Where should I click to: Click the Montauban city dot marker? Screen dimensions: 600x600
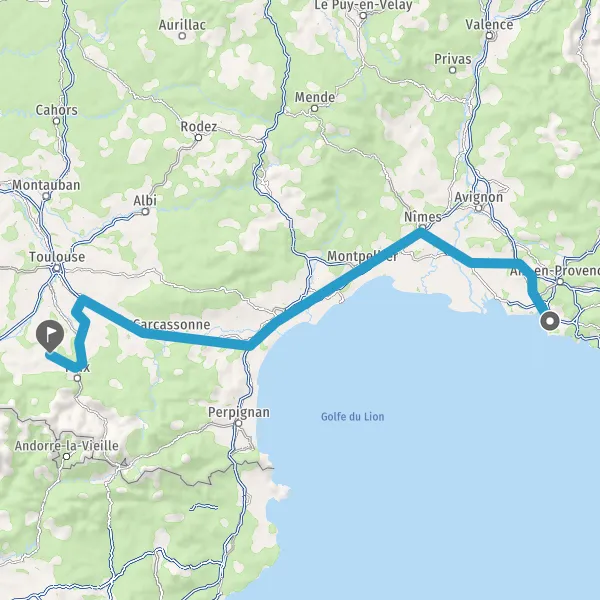46,196
